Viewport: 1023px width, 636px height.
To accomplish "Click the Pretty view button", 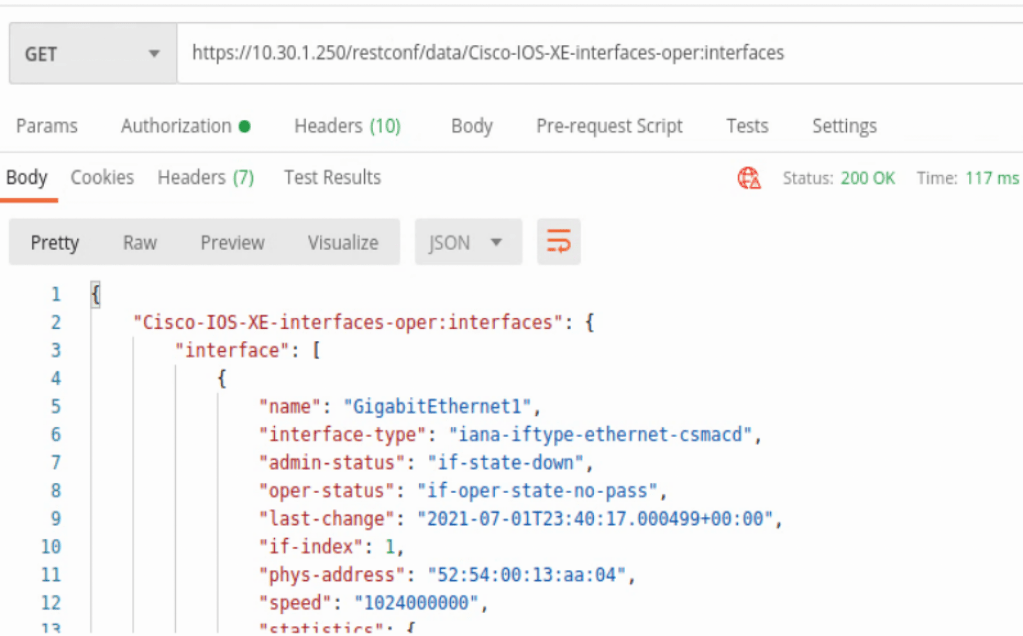I will click(x=55, y=243).
